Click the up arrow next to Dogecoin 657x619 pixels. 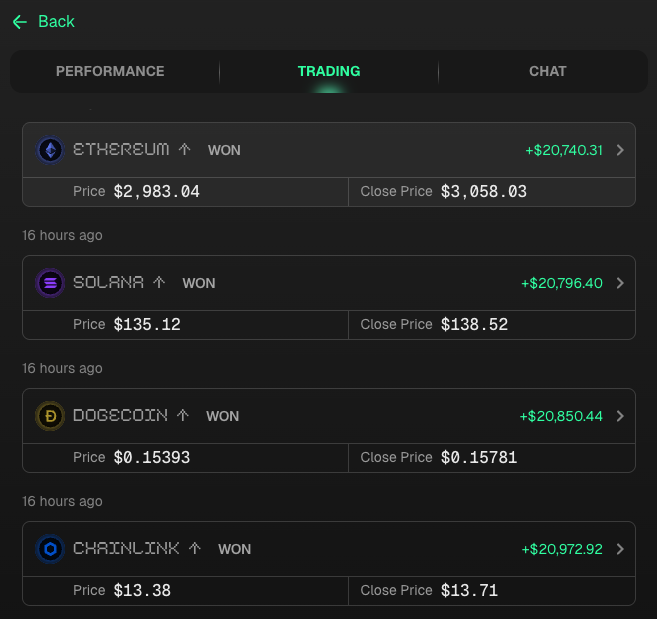[x=183, y=415]
